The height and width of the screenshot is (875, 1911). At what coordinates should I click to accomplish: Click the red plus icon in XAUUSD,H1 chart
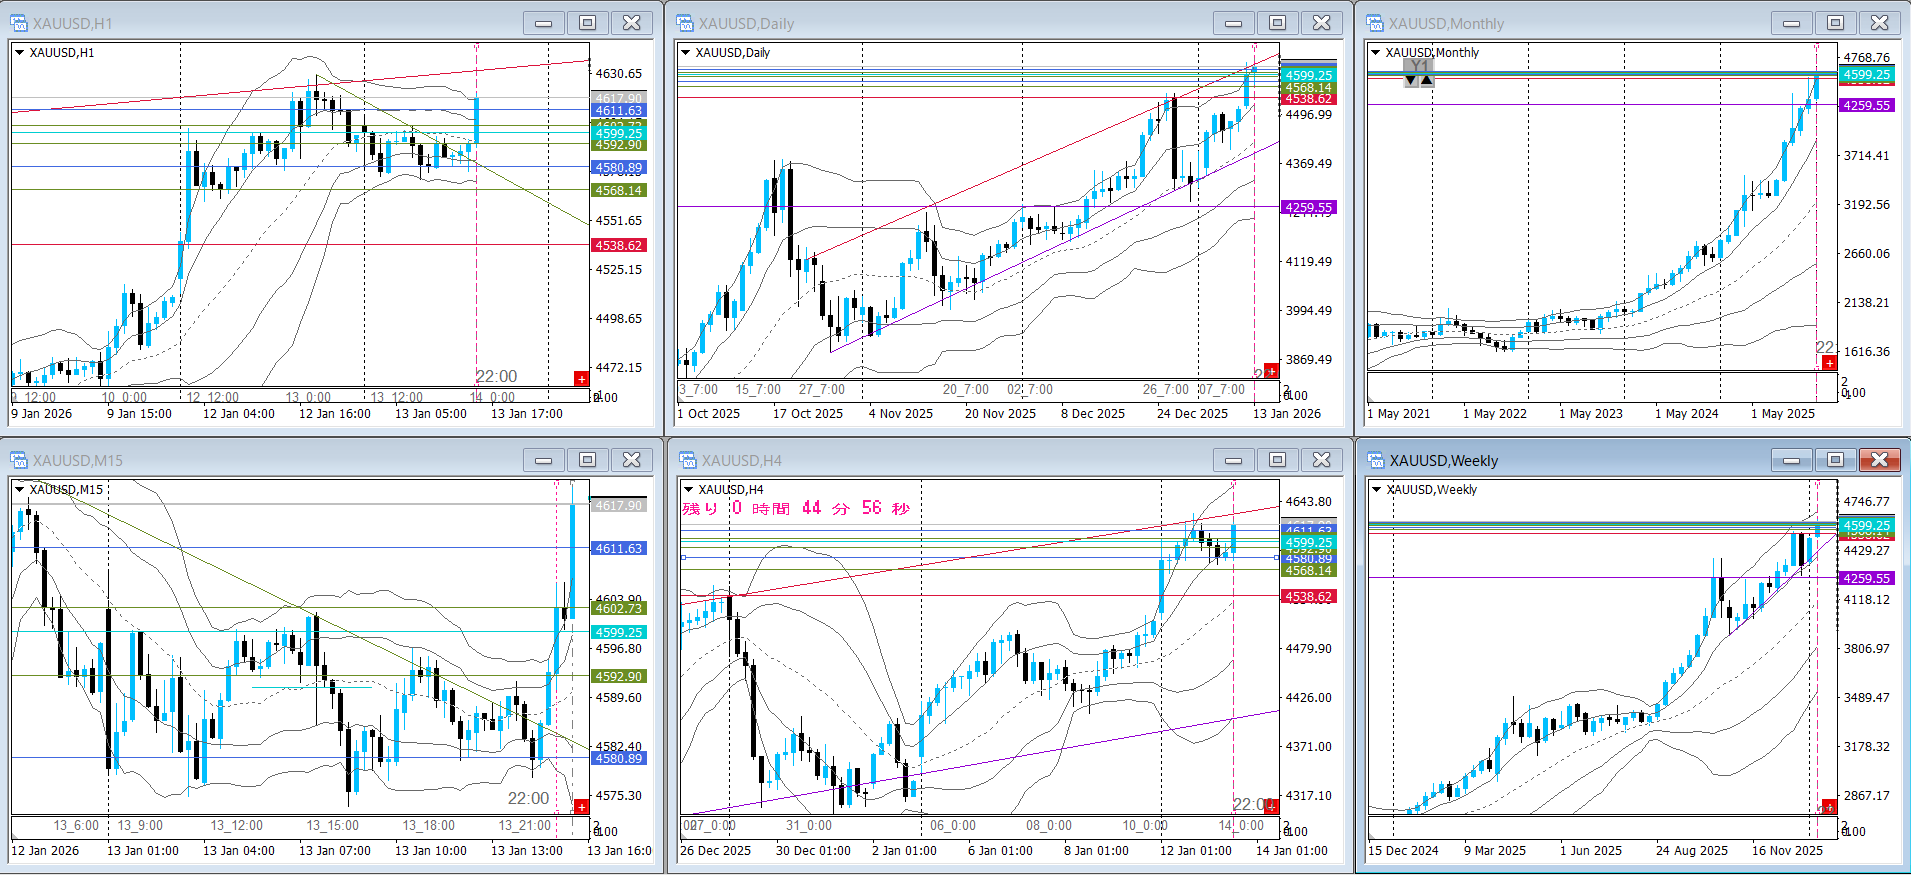pos(581,378)
